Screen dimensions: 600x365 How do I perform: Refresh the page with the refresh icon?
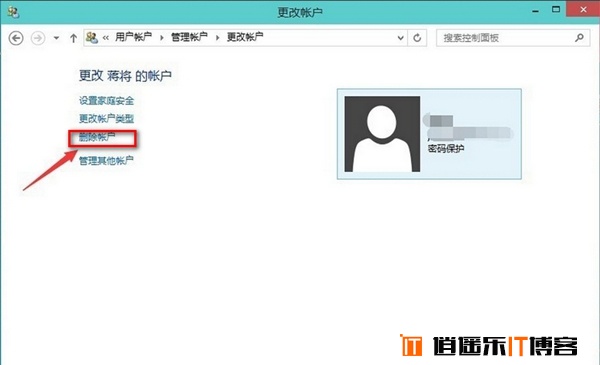tap(417, 37)
